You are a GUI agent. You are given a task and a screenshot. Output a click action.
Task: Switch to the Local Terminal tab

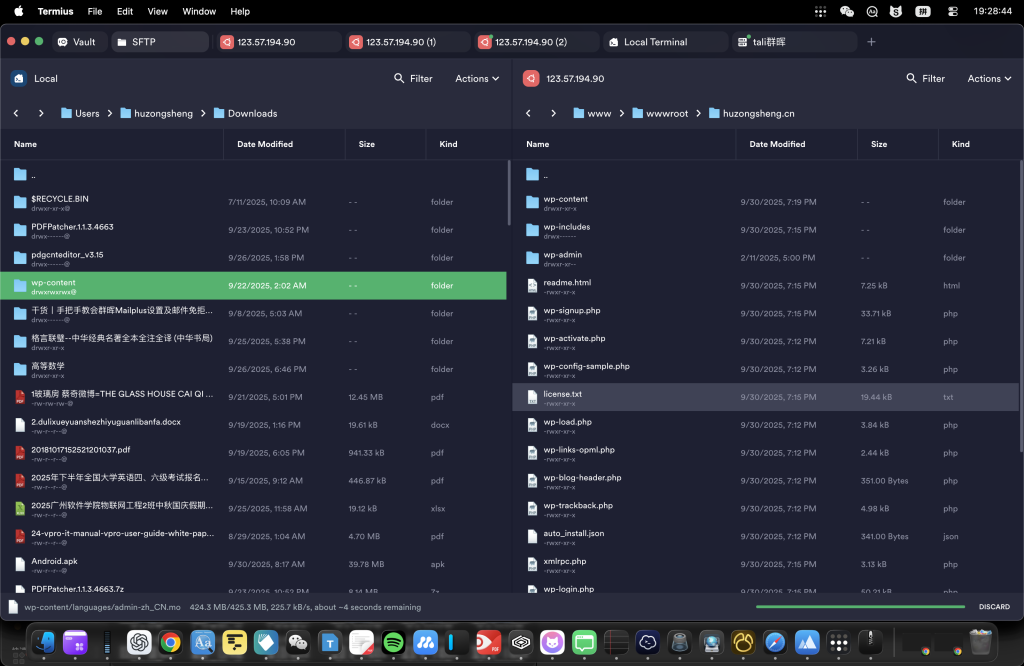click(655, 42)
